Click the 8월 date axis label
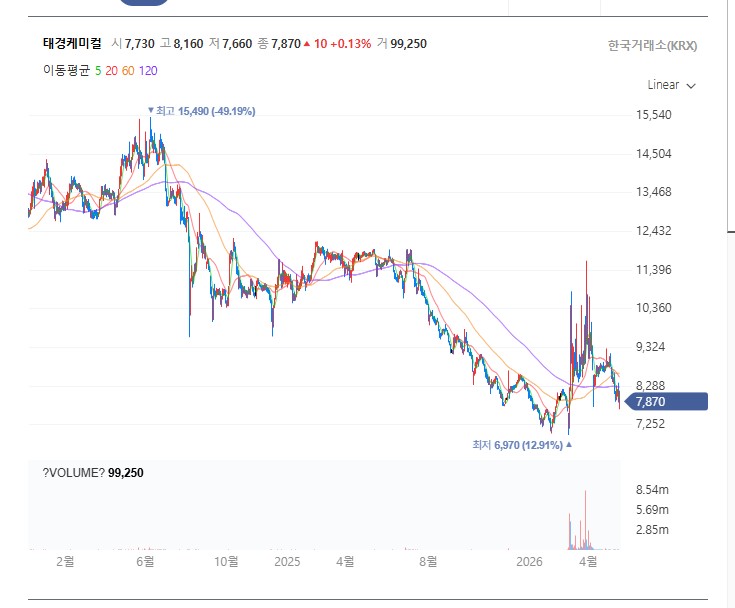Image resolution: width=735 pixels, height=608 pixels. 428,561
